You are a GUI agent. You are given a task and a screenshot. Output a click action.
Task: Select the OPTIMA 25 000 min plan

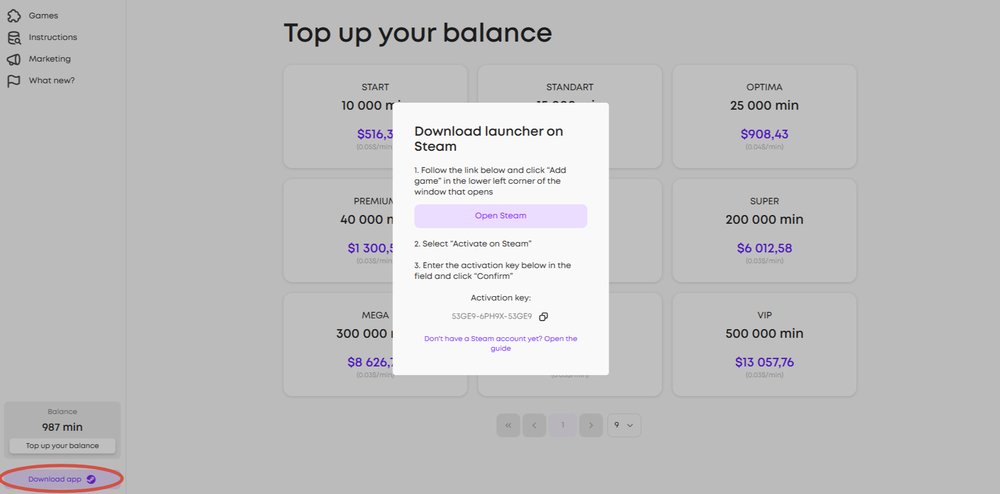click(763, 116)
